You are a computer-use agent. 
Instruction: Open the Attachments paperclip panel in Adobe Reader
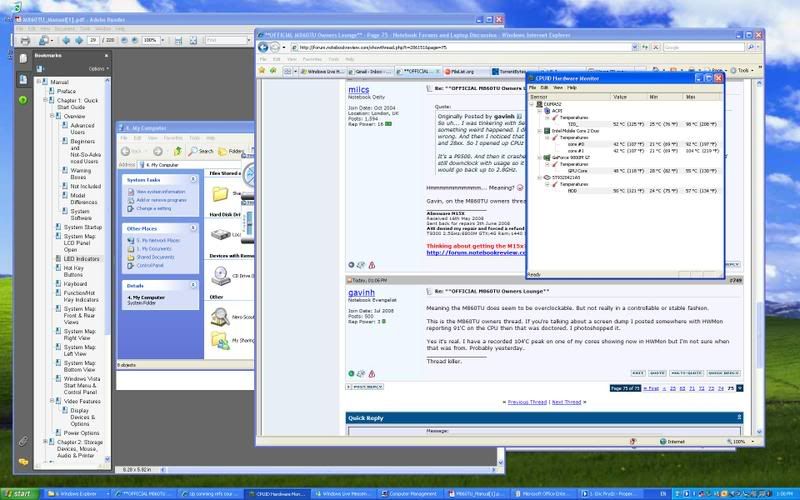pyautogui.click(x=23, y=441)
